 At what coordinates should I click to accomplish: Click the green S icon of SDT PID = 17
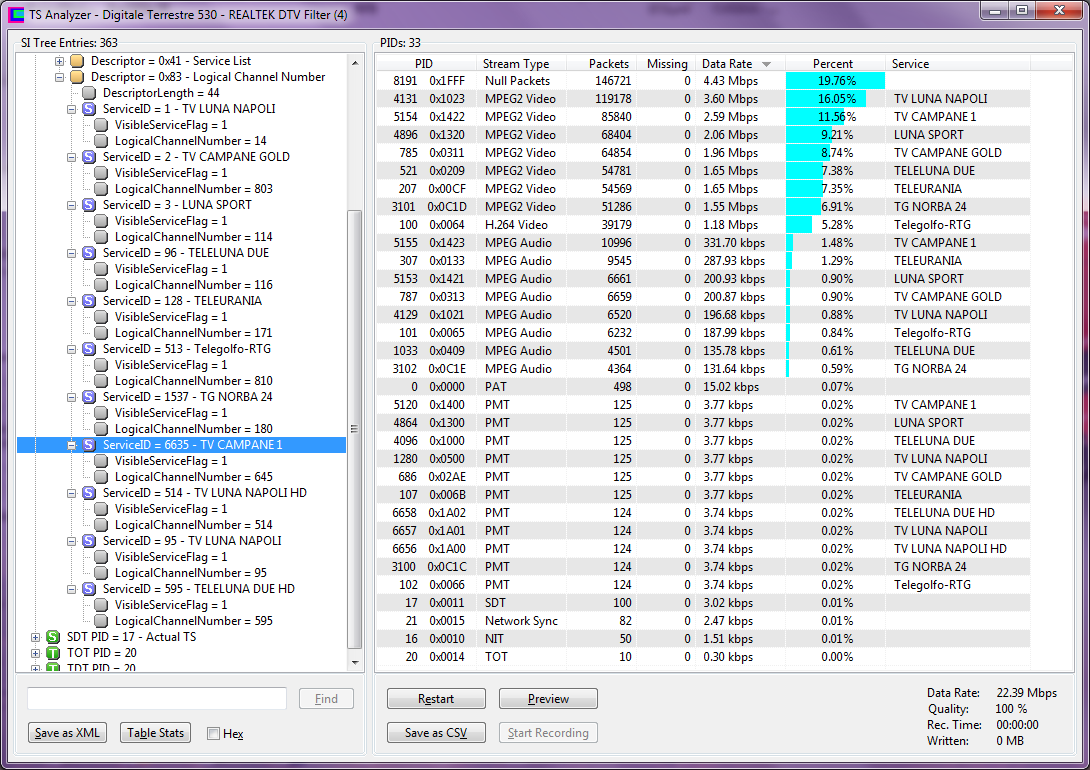[x=53, y=637]
